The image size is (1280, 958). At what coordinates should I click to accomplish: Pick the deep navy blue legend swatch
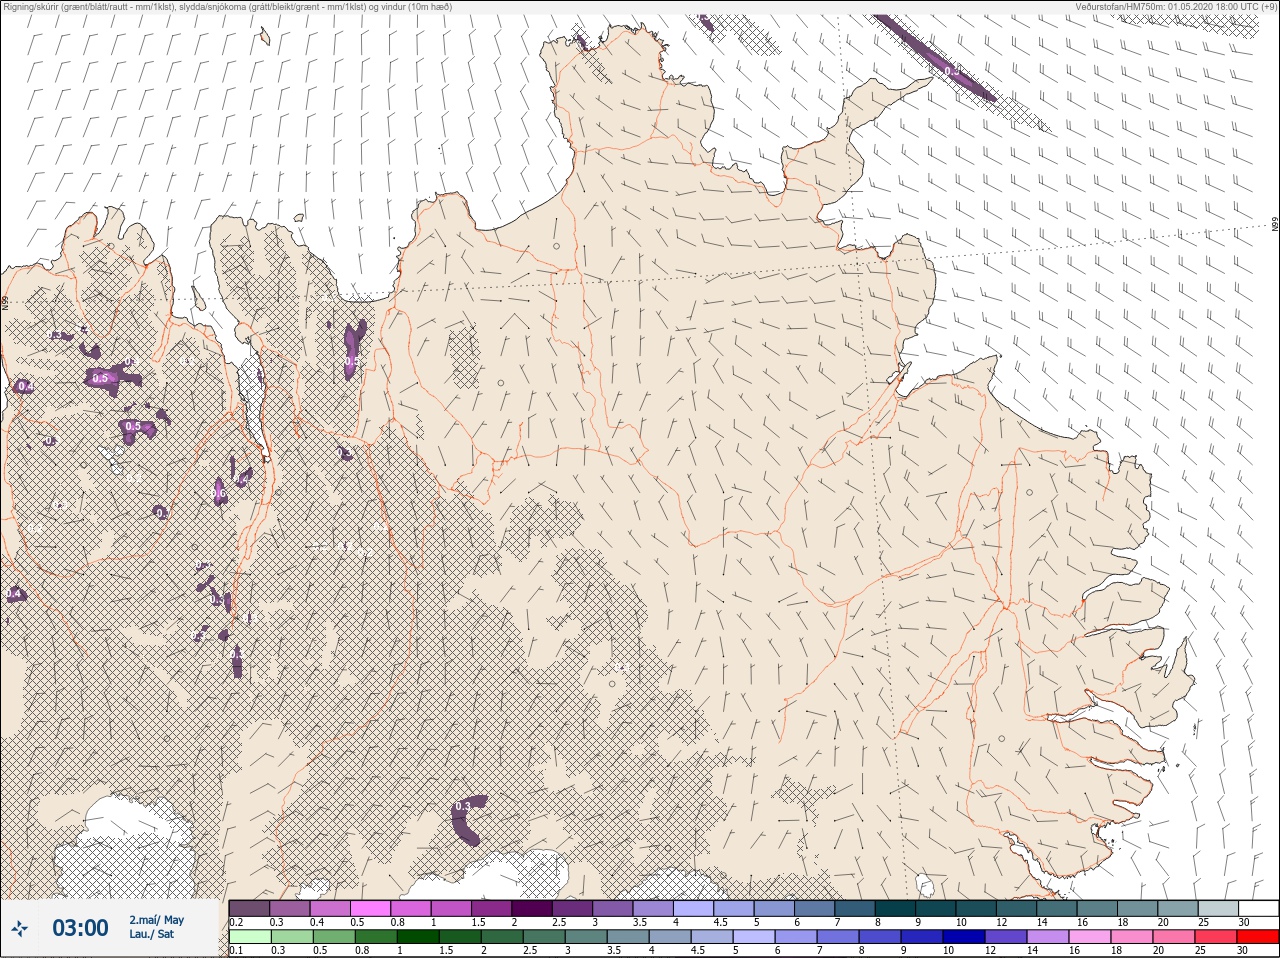tap(964, 937)
